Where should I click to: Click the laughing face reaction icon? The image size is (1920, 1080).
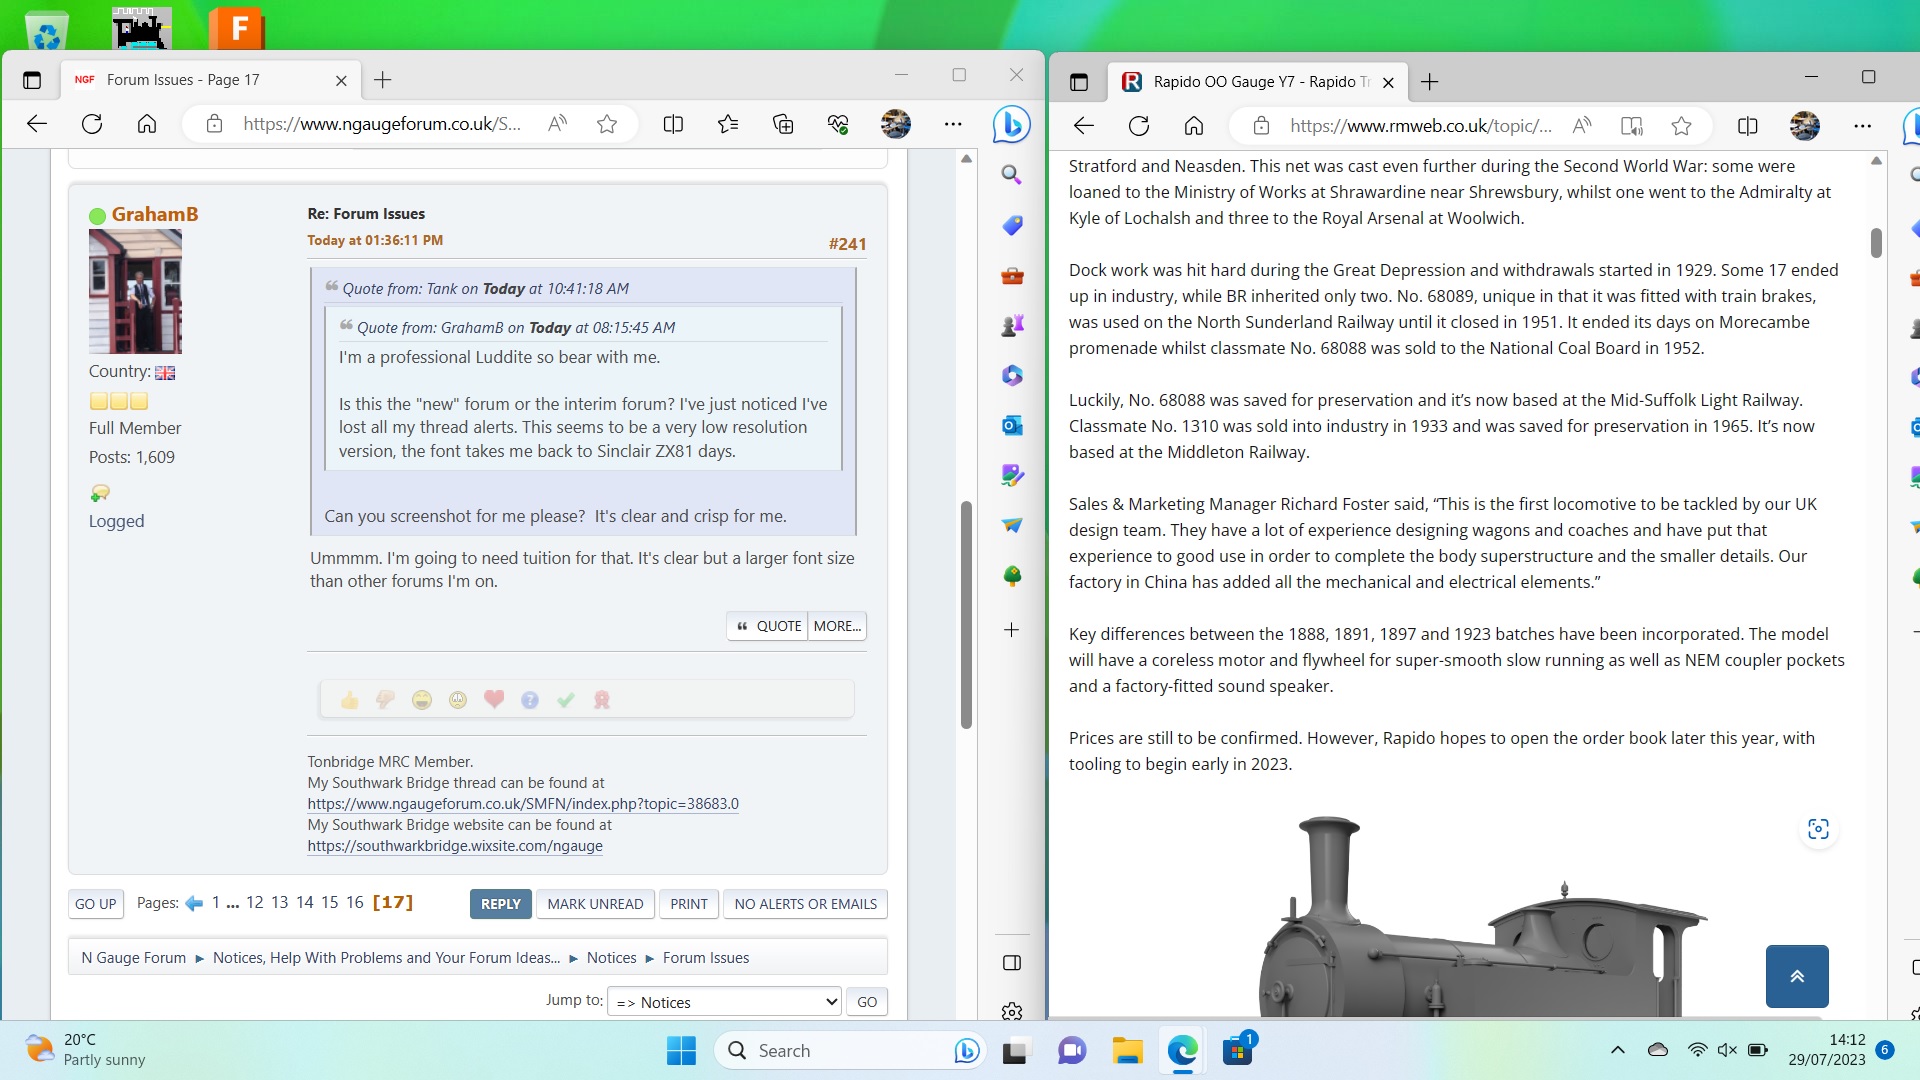422,700
